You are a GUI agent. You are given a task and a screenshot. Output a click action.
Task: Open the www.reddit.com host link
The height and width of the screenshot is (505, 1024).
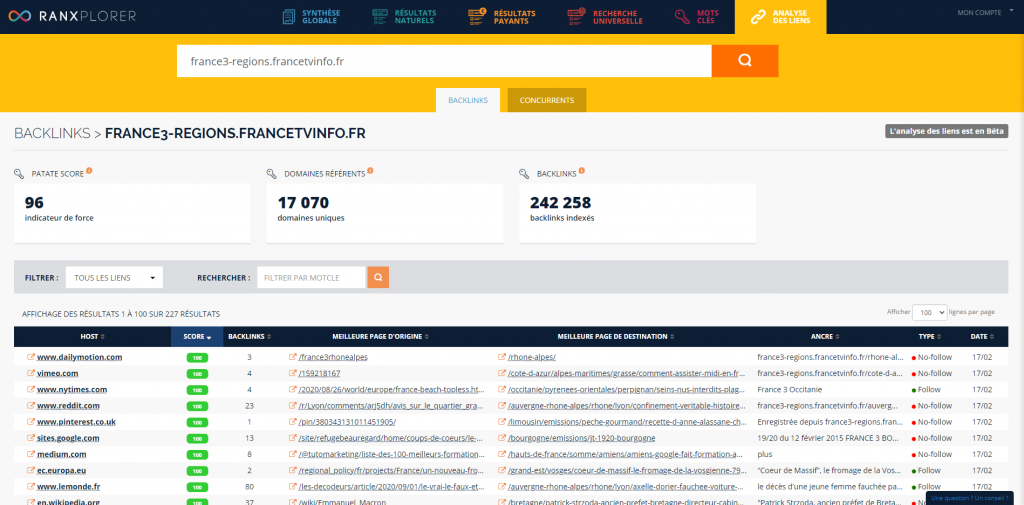[69, 406]
